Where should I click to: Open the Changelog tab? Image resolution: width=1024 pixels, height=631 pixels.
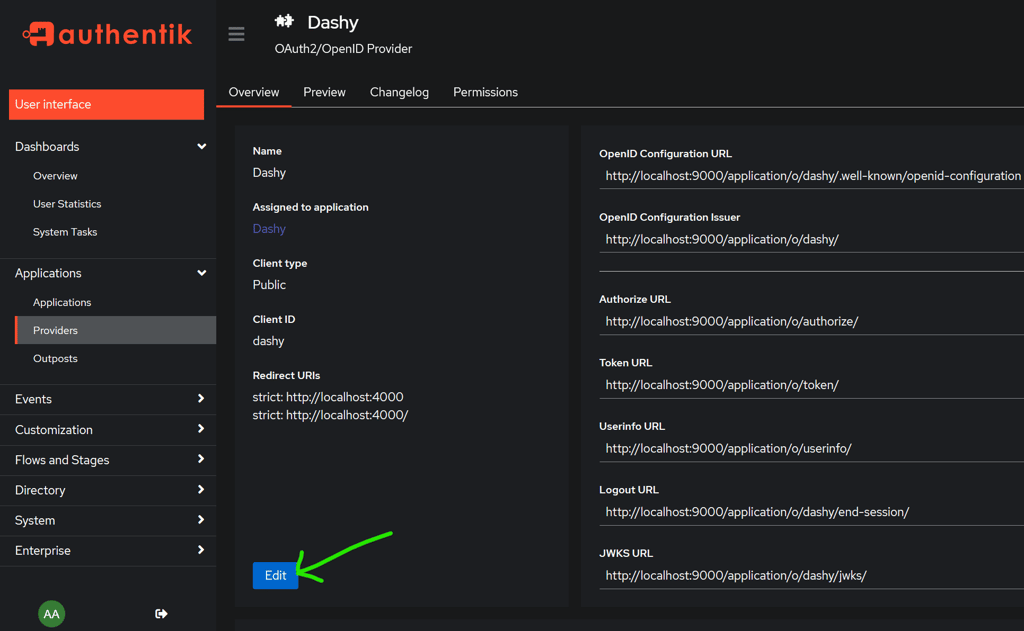tap(399, 92)
